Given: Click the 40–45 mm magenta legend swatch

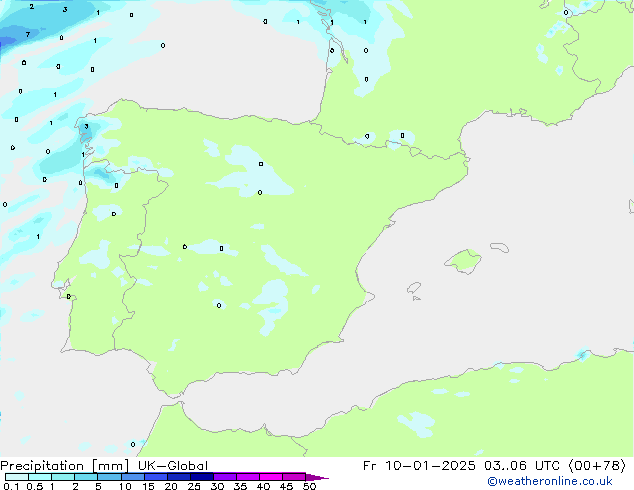Looking at the screenshot, I should pos(271,477).
